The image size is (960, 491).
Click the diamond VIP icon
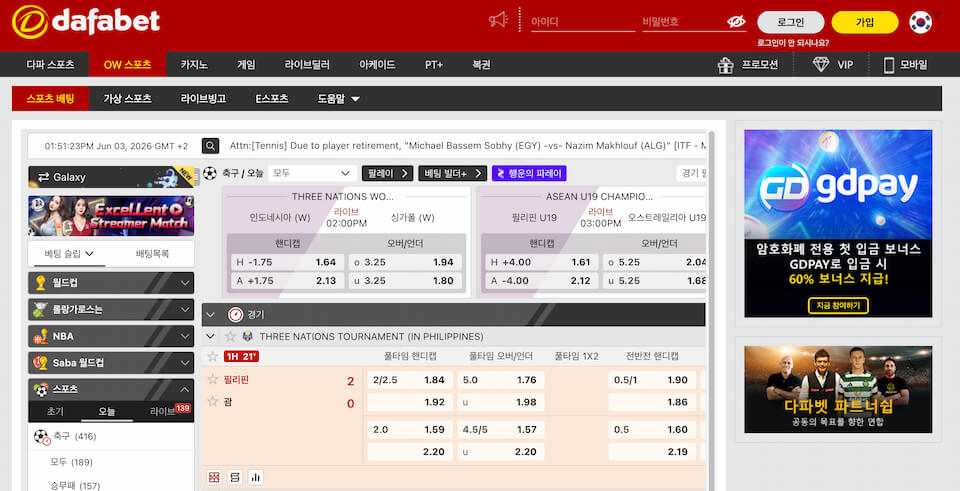820,64
